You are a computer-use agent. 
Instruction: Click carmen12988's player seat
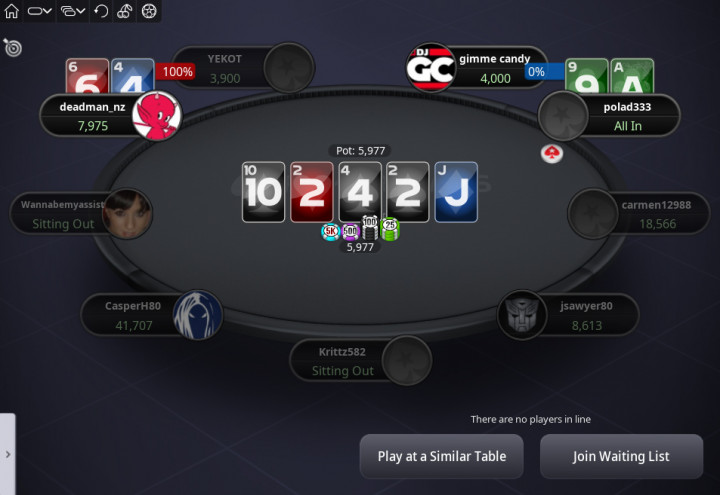pyautogui.click(x=639, y=214)
